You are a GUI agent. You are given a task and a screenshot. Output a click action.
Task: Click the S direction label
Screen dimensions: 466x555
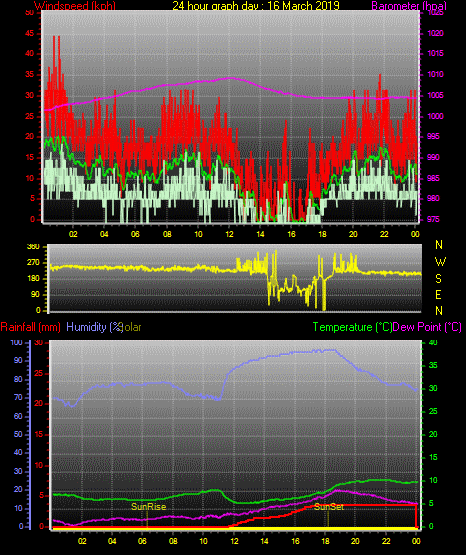point(438,279)
